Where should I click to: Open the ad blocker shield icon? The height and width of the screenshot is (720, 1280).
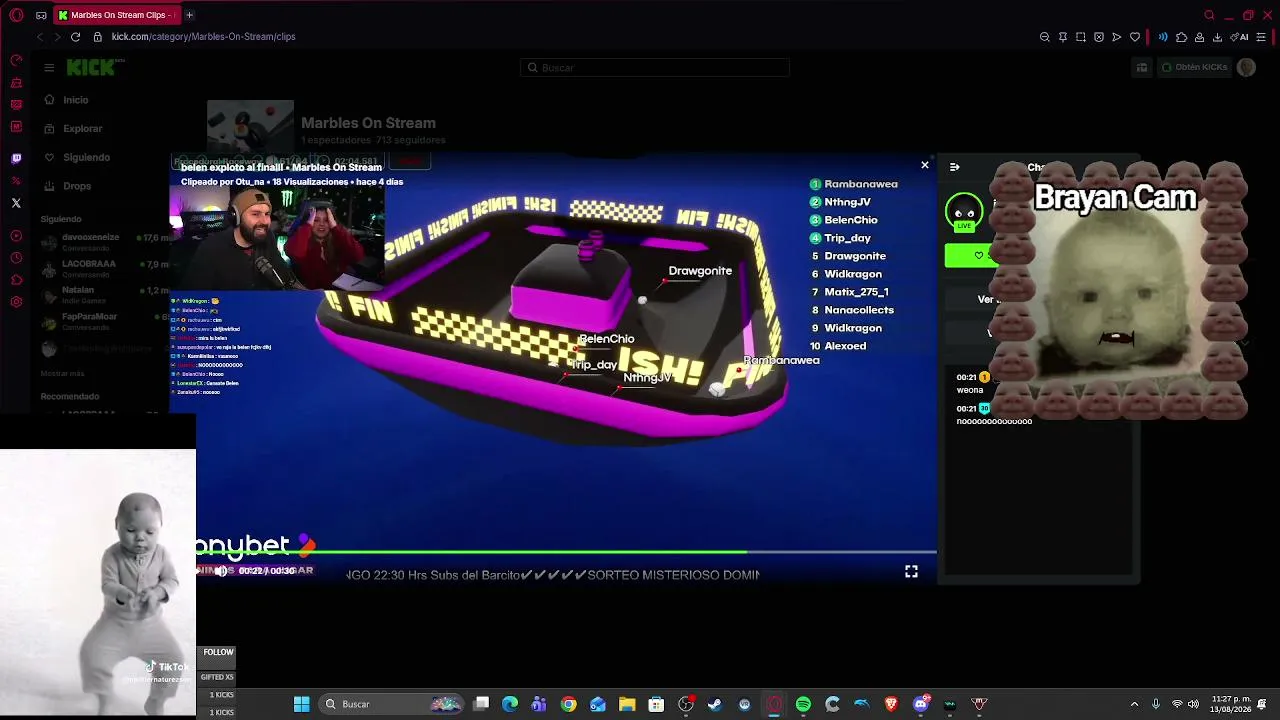click(1099, 37)
